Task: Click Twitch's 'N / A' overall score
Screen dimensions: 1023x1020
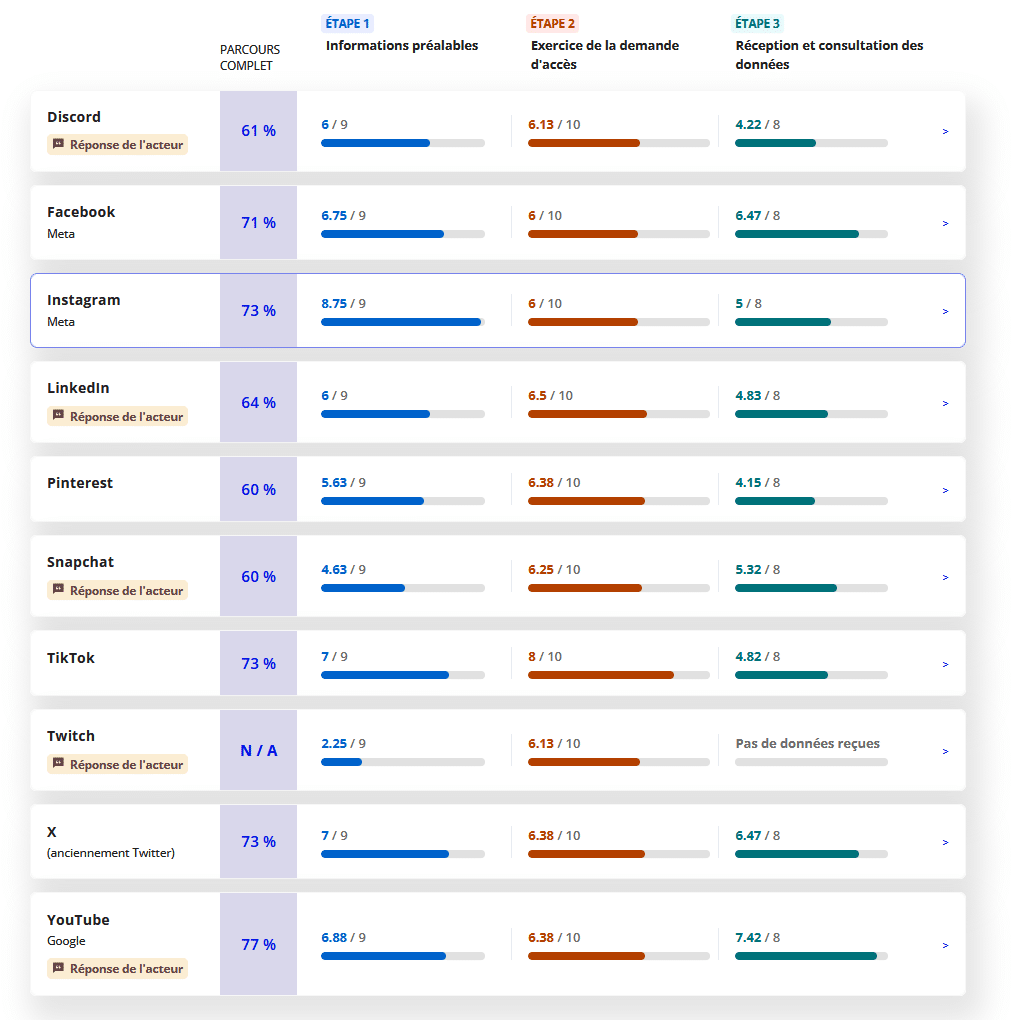Action: (258, 750)
